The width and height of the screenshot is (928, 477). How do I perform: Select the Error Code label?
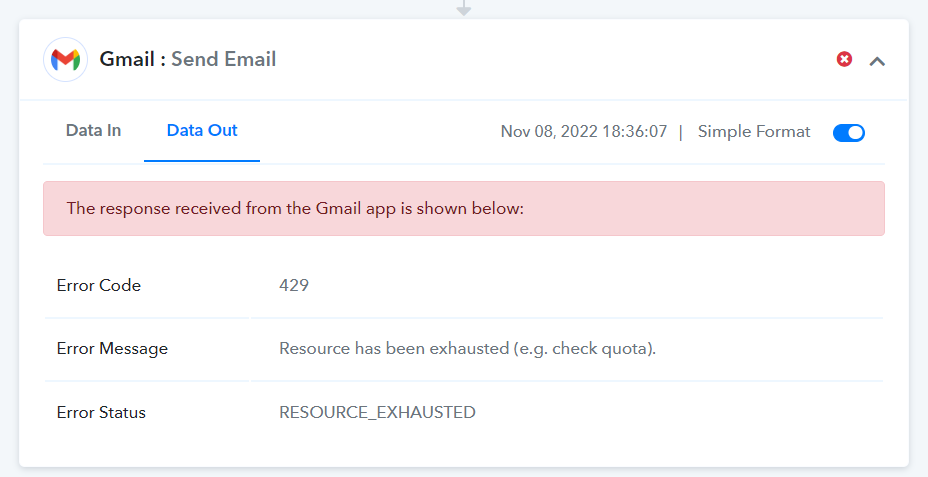pos(99,285)
